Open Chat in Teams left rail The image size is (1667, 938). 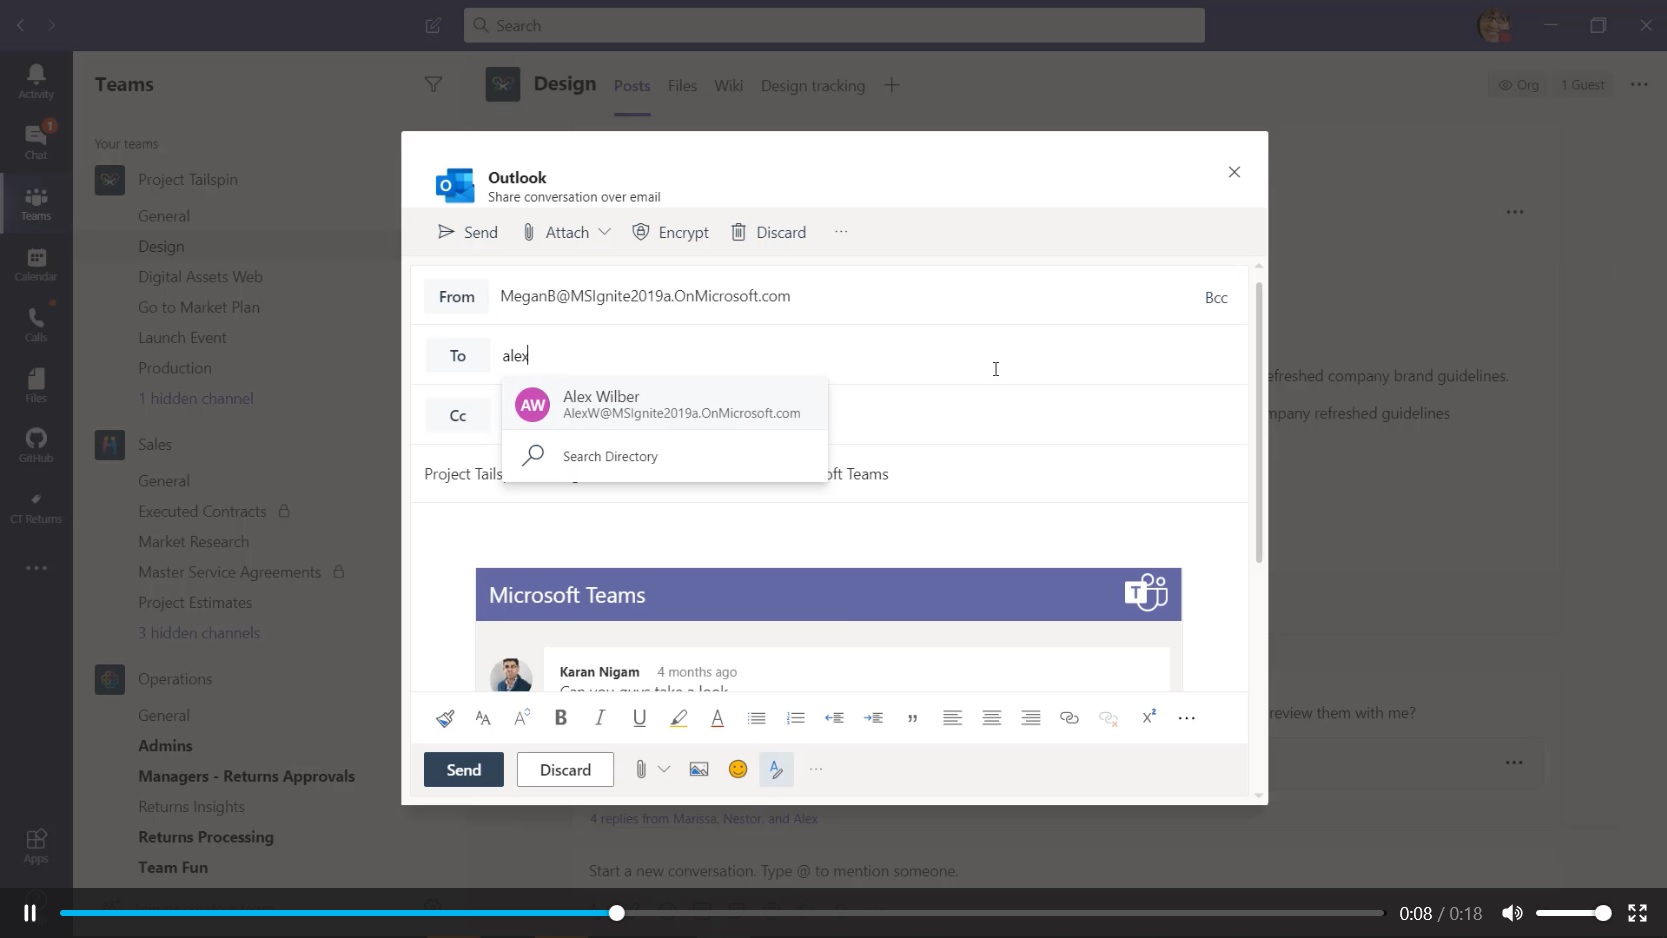pyautogui.click(x=36, y=142)
